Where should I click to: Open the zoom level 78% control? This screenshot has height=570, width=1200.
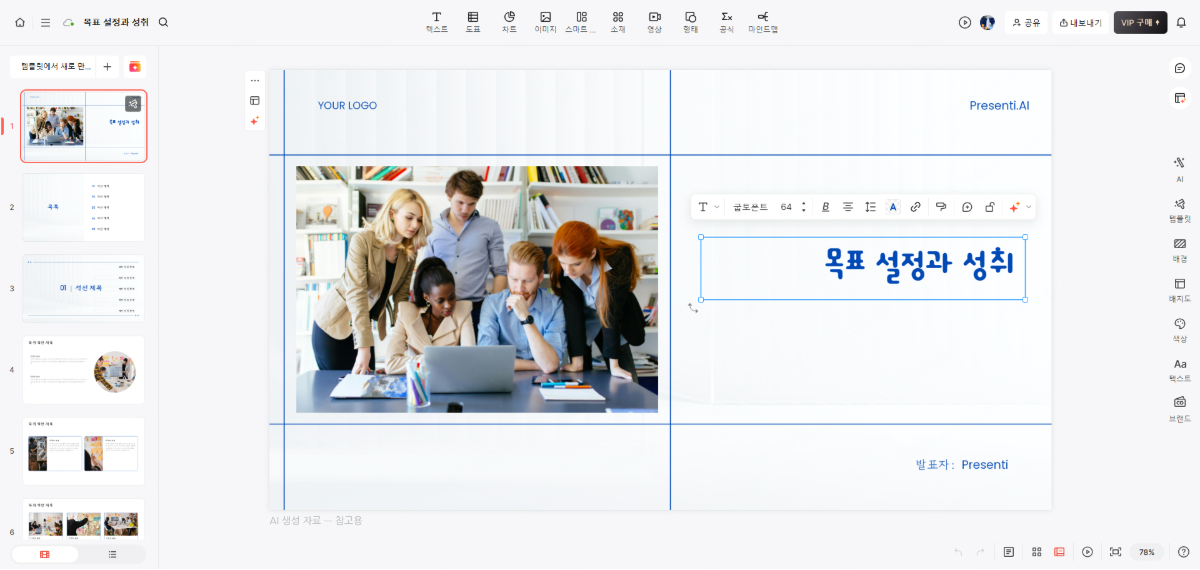tap(1146, 552)
